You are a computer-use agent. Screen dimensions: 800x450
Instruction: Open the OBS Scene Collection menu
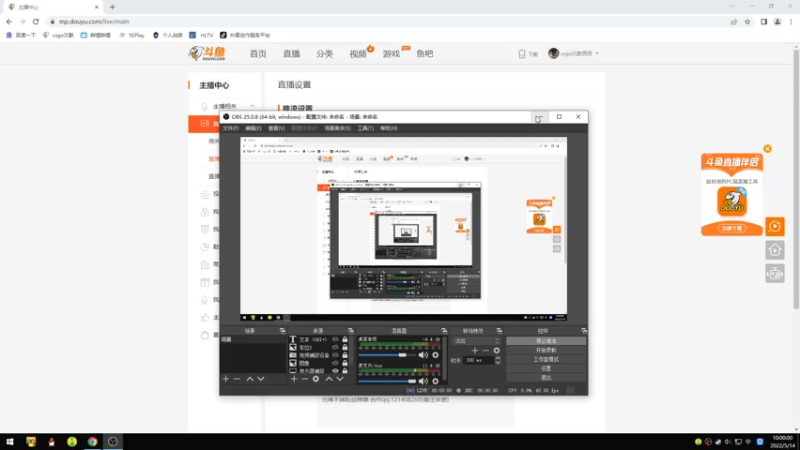coord(337,129)
